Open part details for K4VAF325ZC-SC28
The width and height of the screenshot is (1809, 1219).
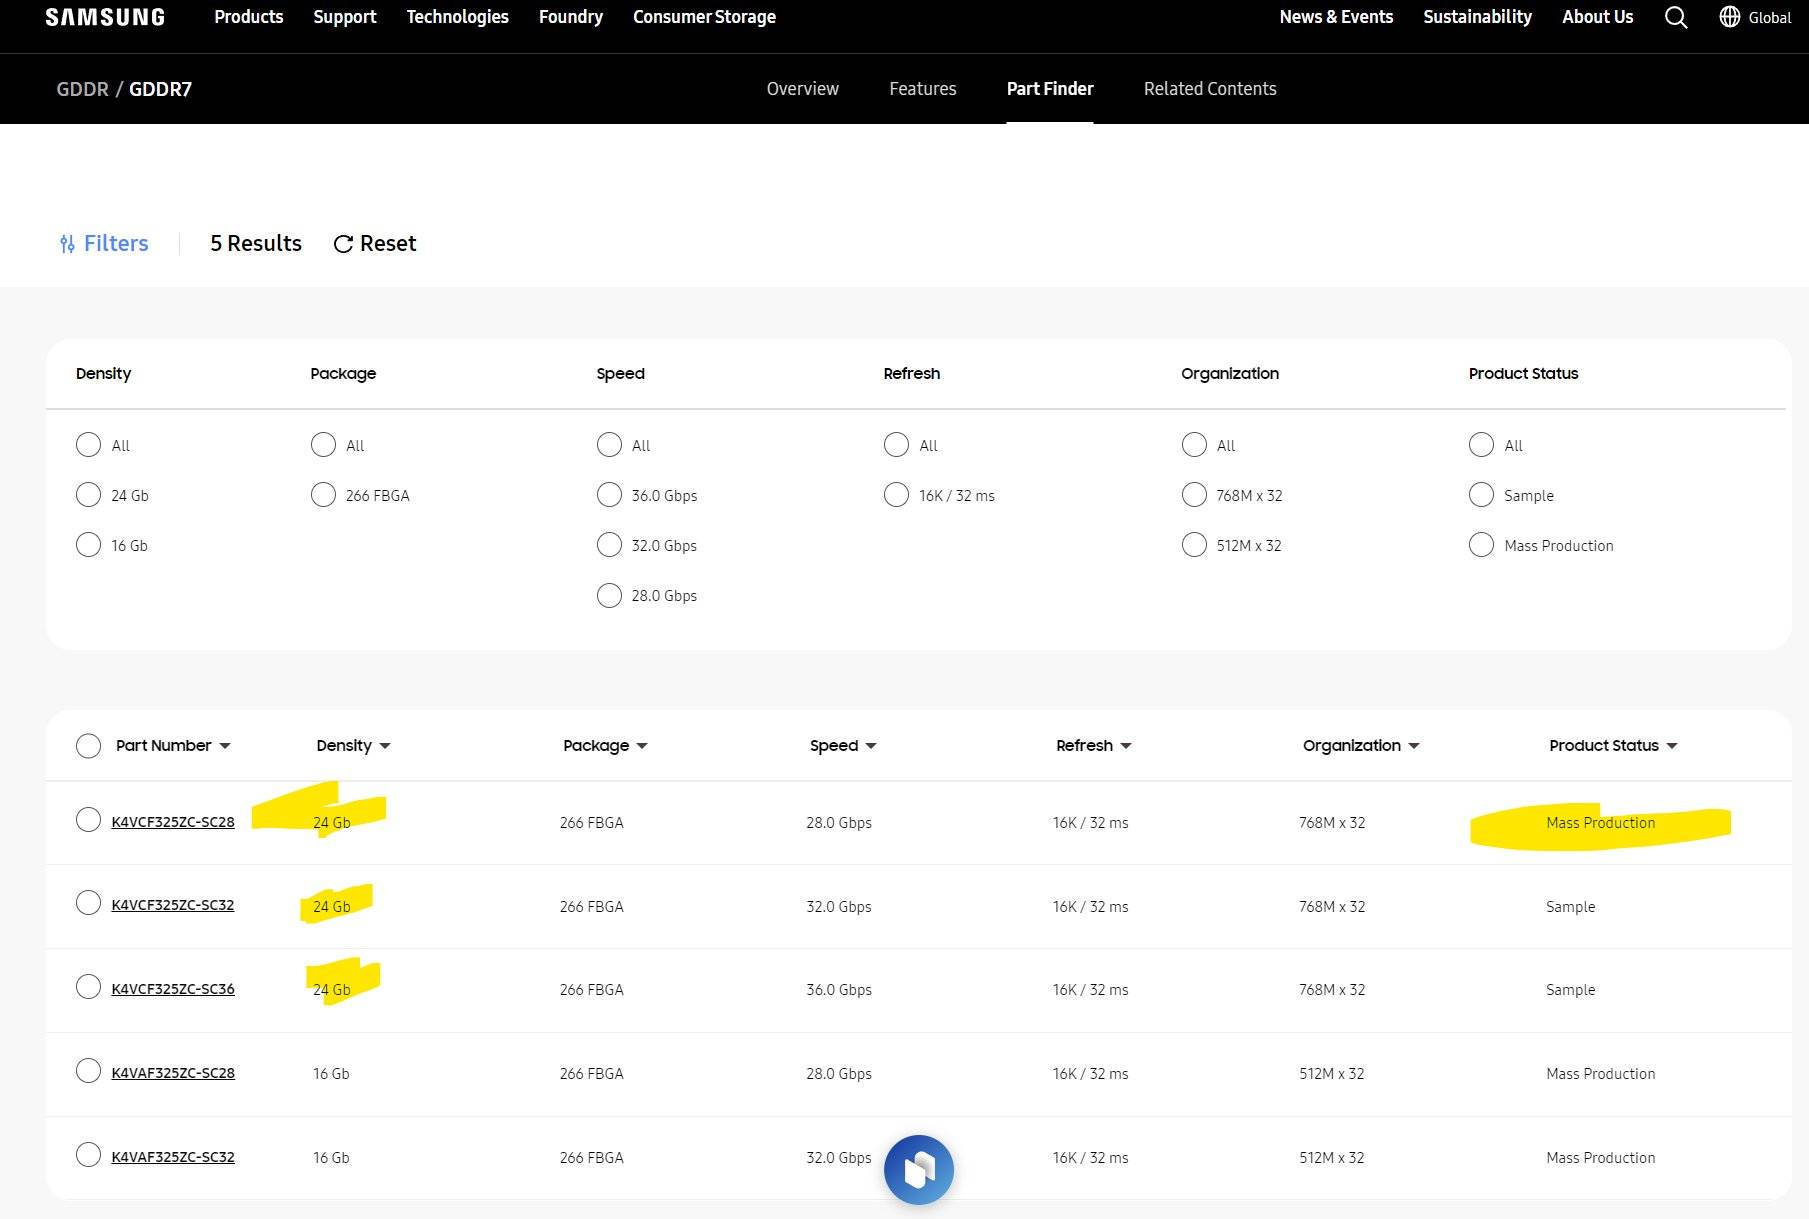pyautogui.click(x=174, y=1072)
